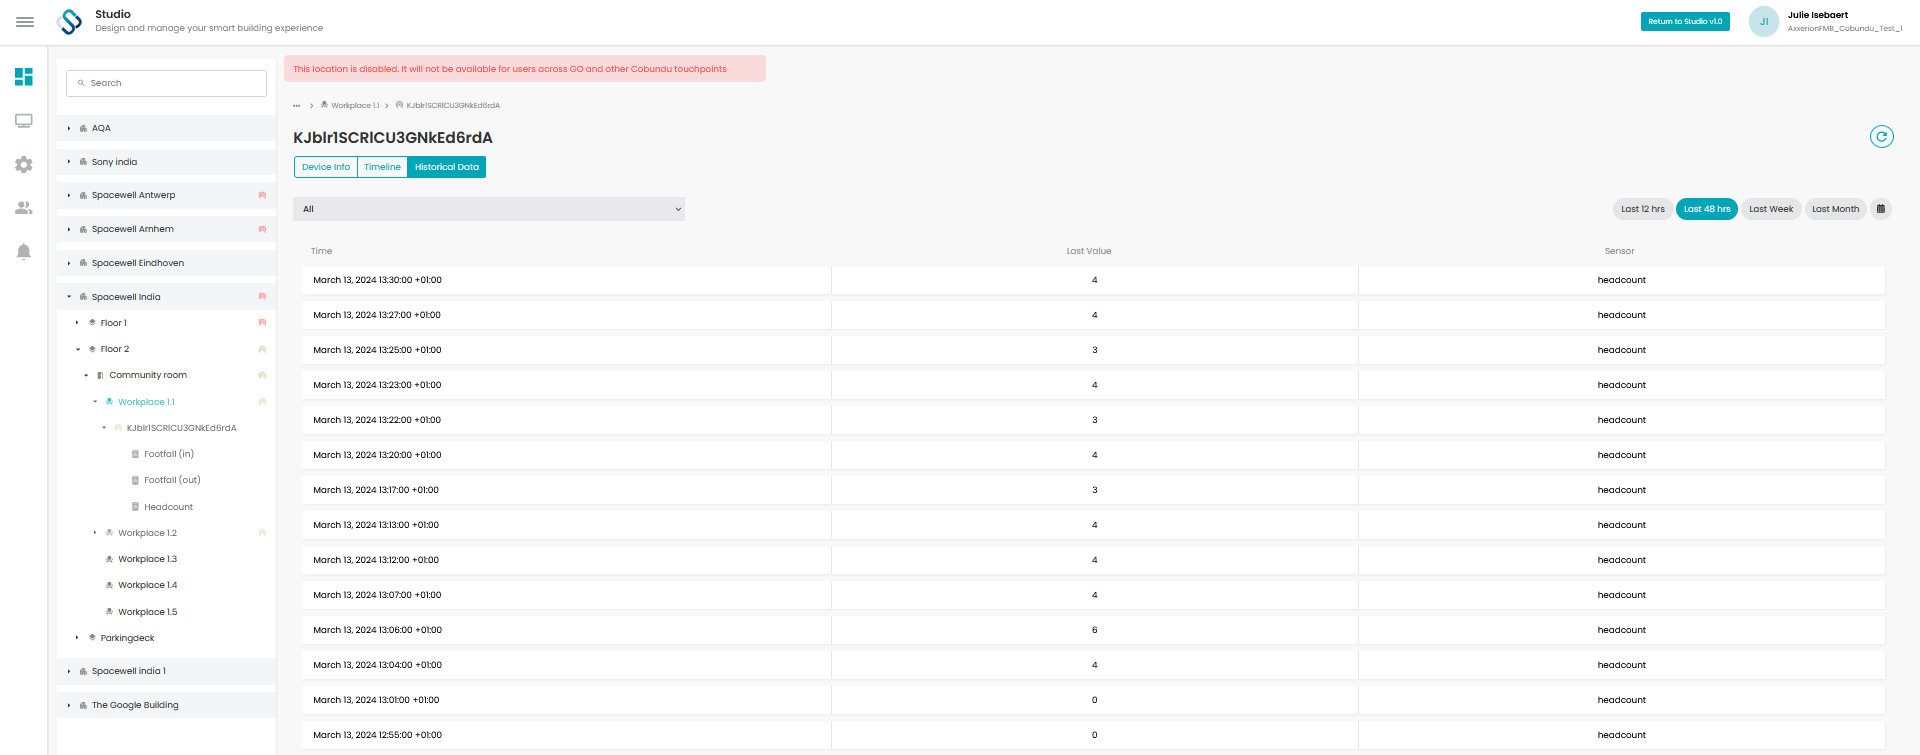Select Footfall (out) sensor in tree
The width and height of the screenshot is (1920, 755).
(x=172, y=480)
